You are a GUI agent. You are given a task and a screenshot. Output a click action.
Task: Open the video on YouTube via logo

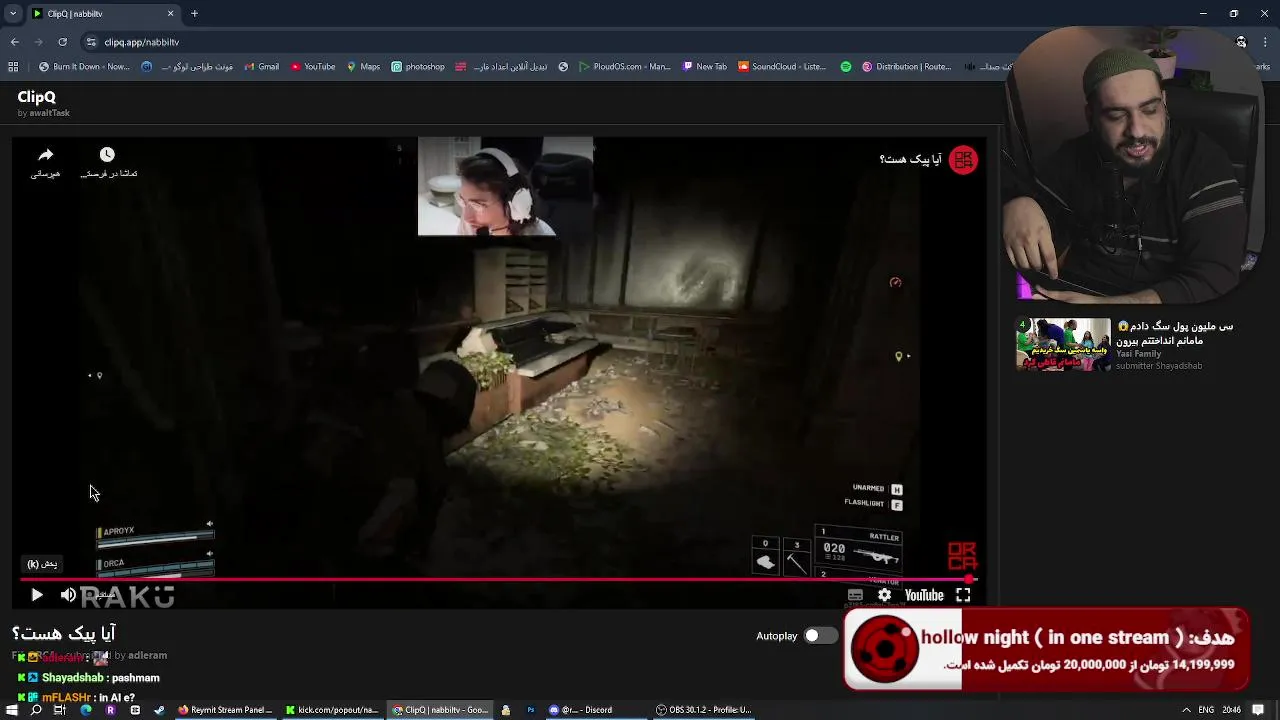[x=924, y=595]
